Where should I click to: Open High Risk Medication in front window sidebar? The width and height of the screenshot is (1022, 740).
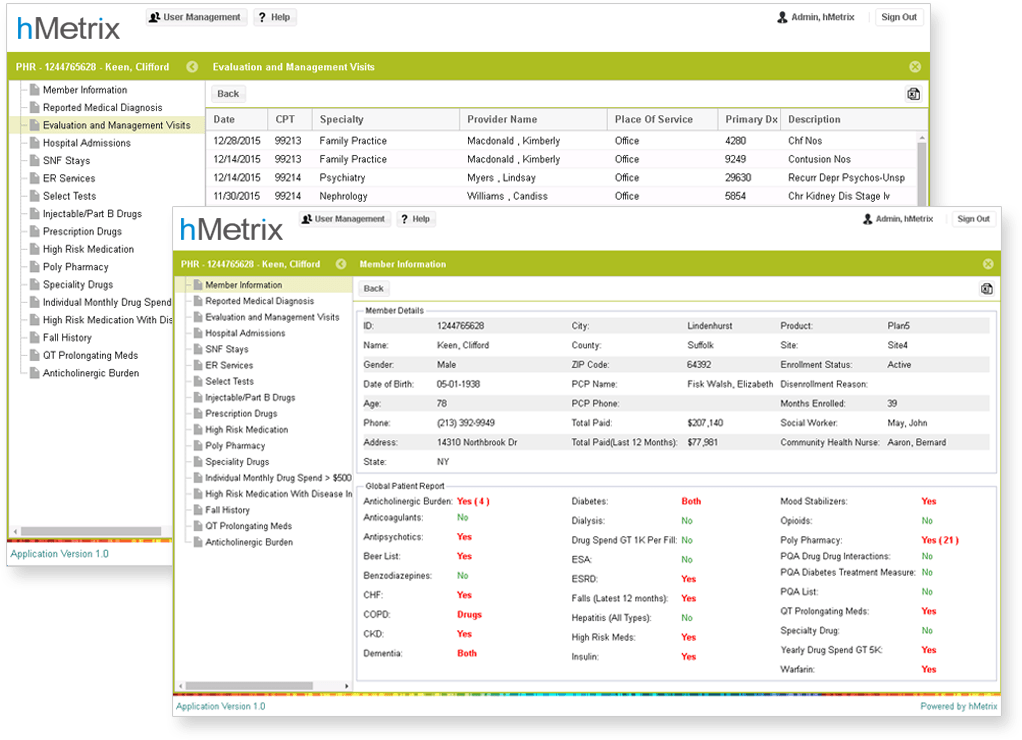point(246,430)
